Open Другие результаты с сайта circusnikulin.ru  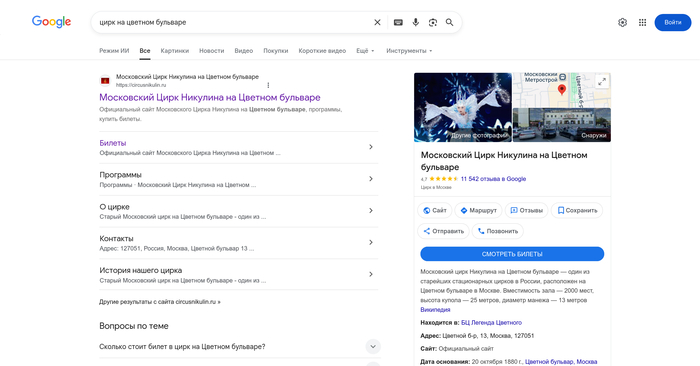pos(160,302)
